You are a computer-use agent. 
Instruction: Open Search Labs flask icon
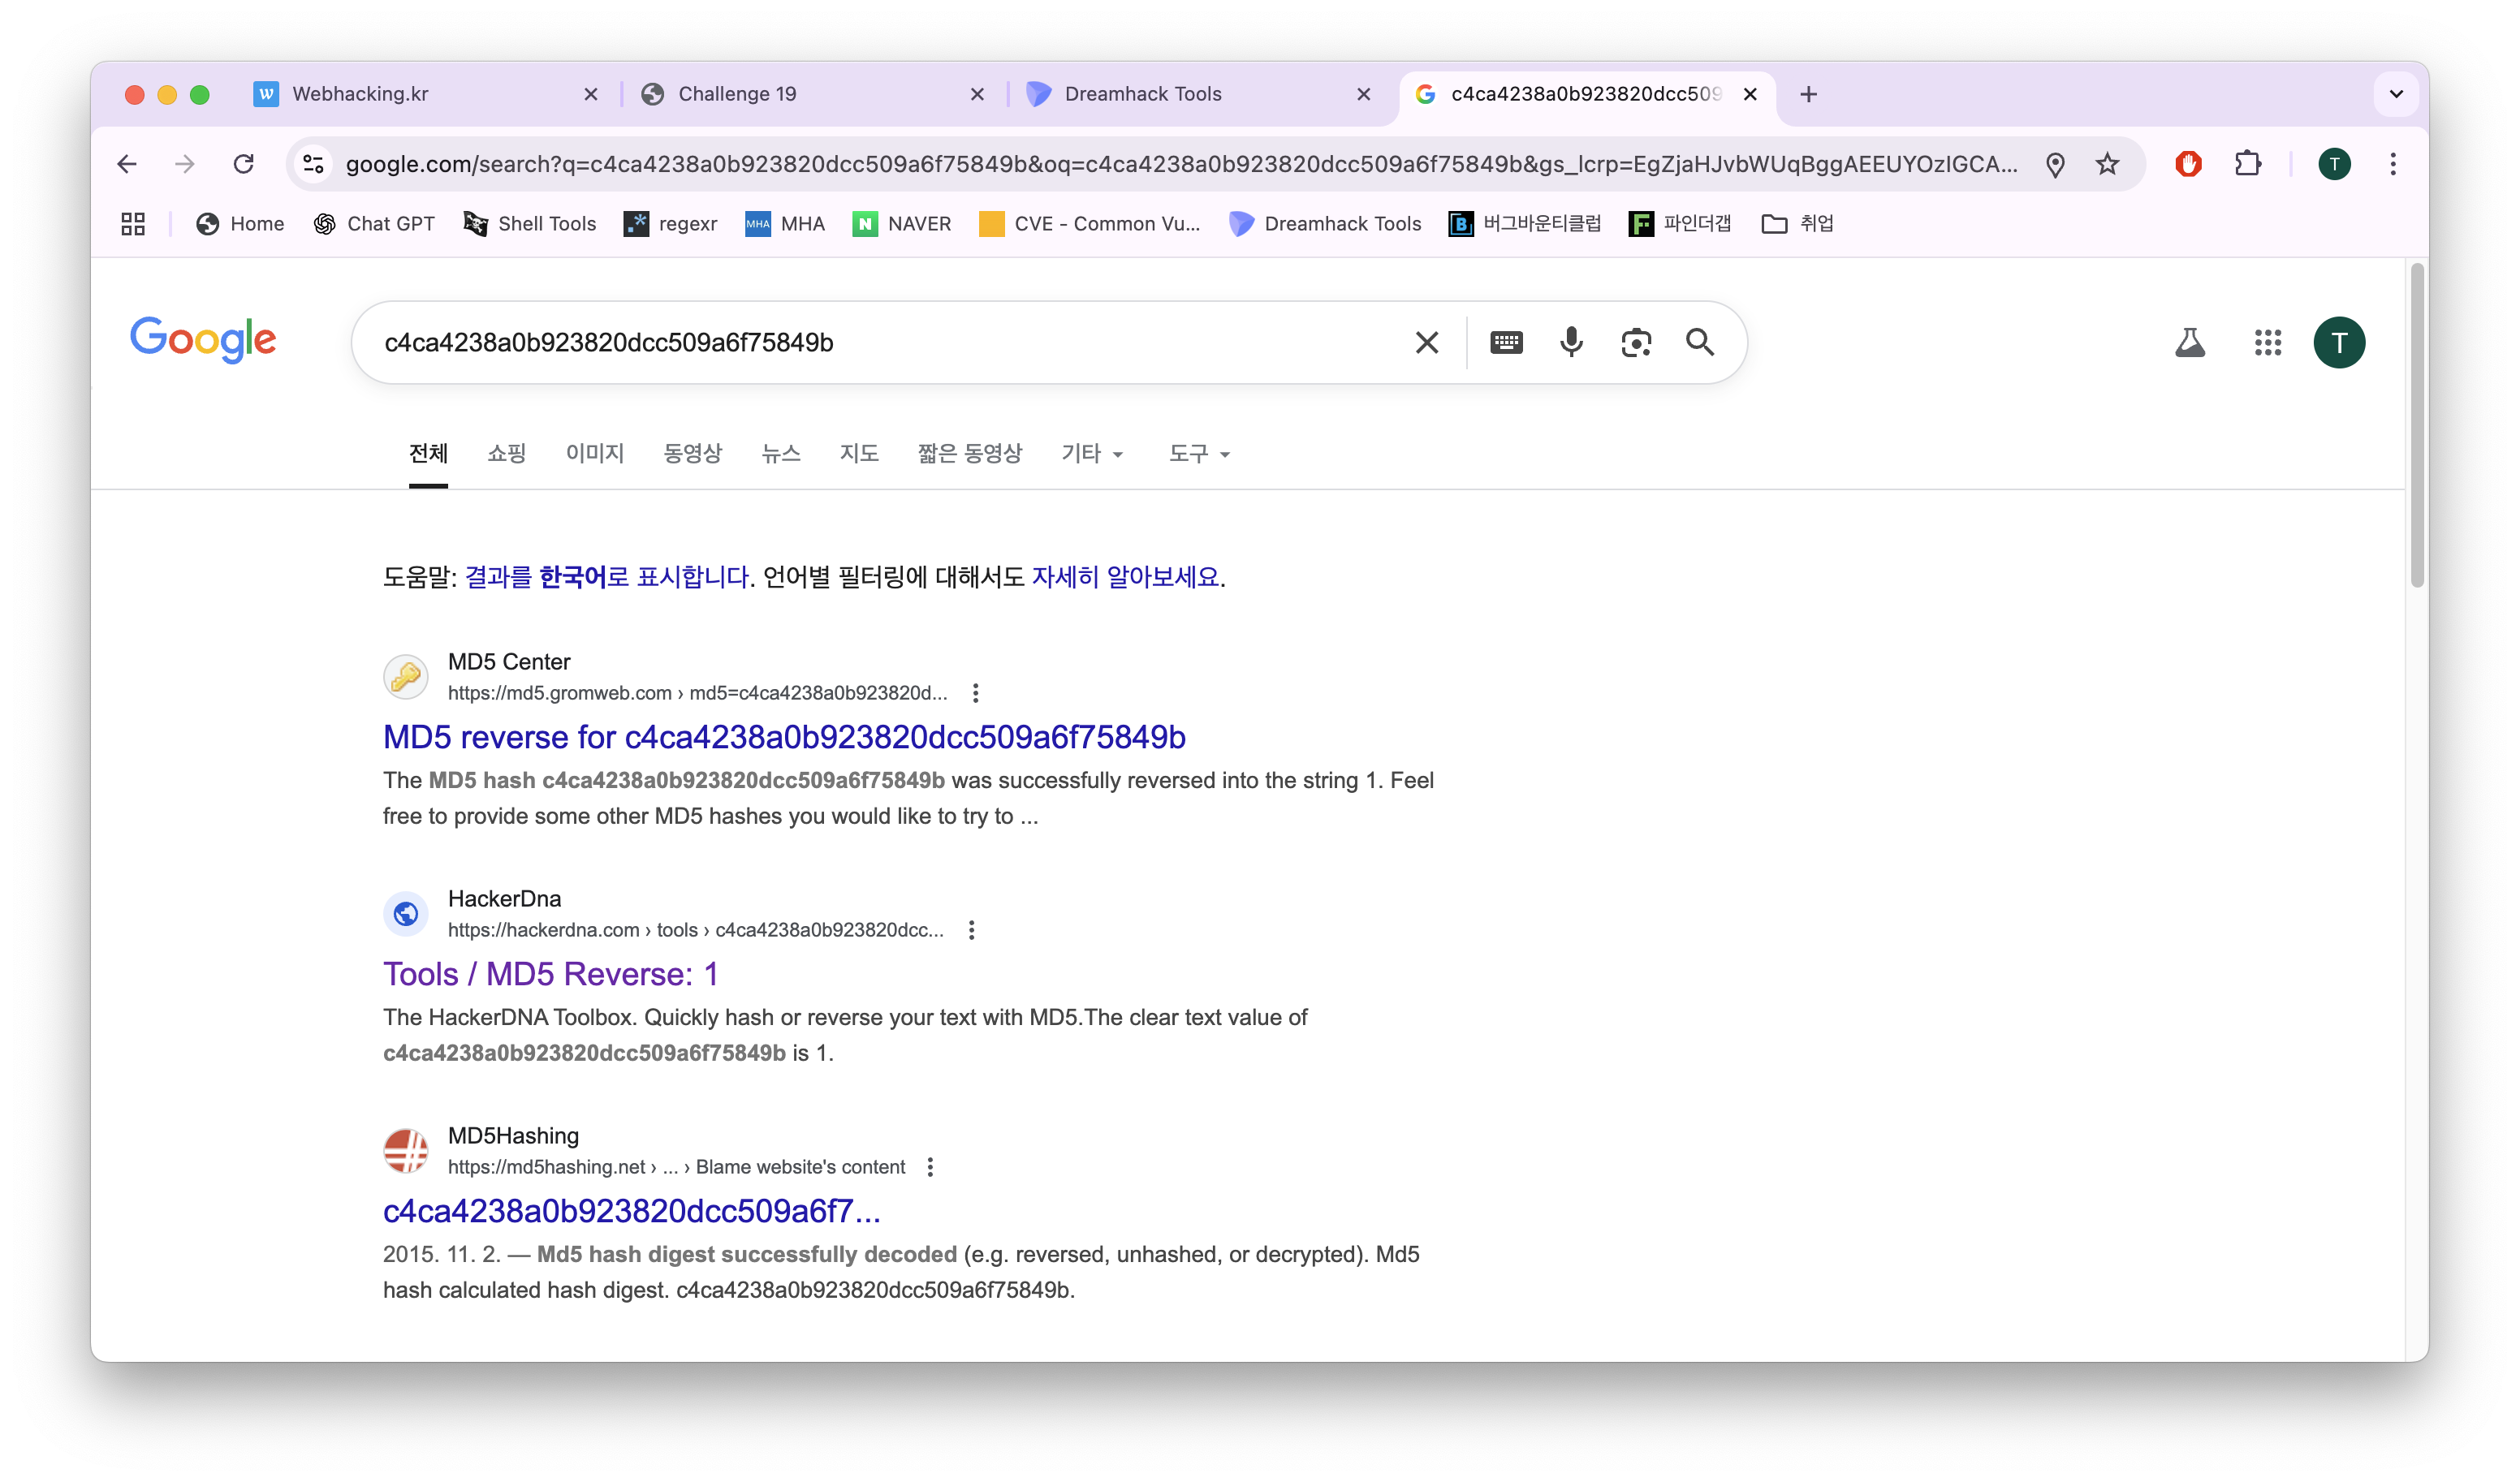[2189, 342]
